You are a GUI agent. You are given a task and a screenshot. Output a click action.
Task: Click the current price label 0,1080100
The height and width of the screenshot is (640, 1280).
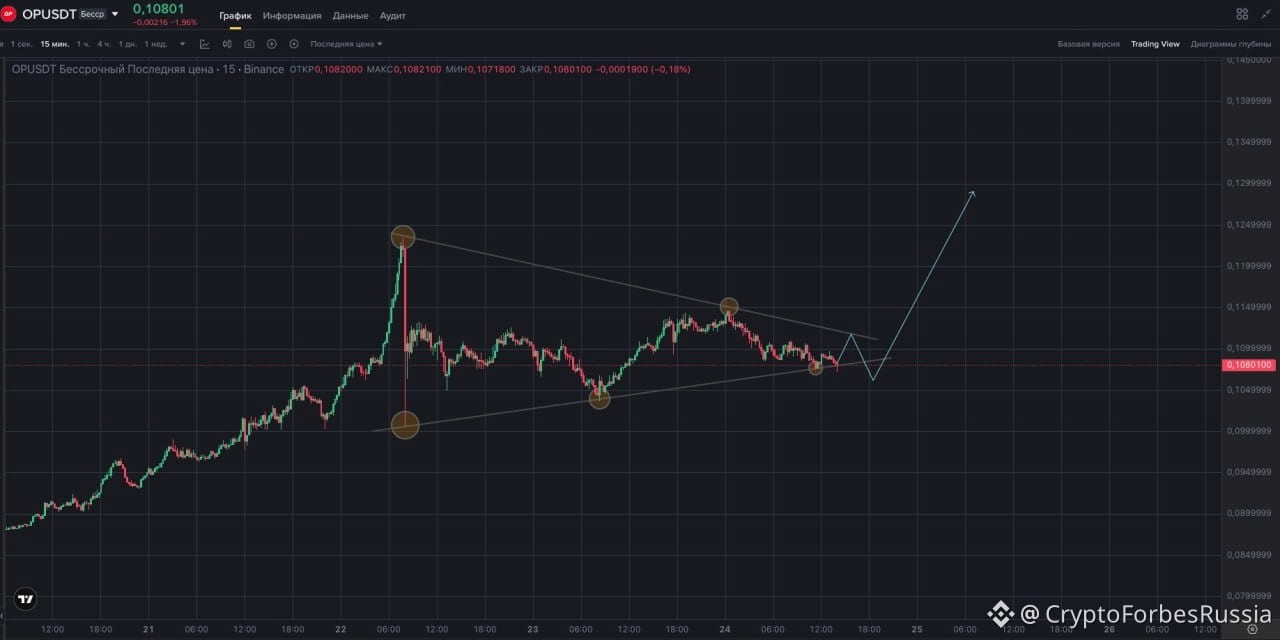[1249, 365]
